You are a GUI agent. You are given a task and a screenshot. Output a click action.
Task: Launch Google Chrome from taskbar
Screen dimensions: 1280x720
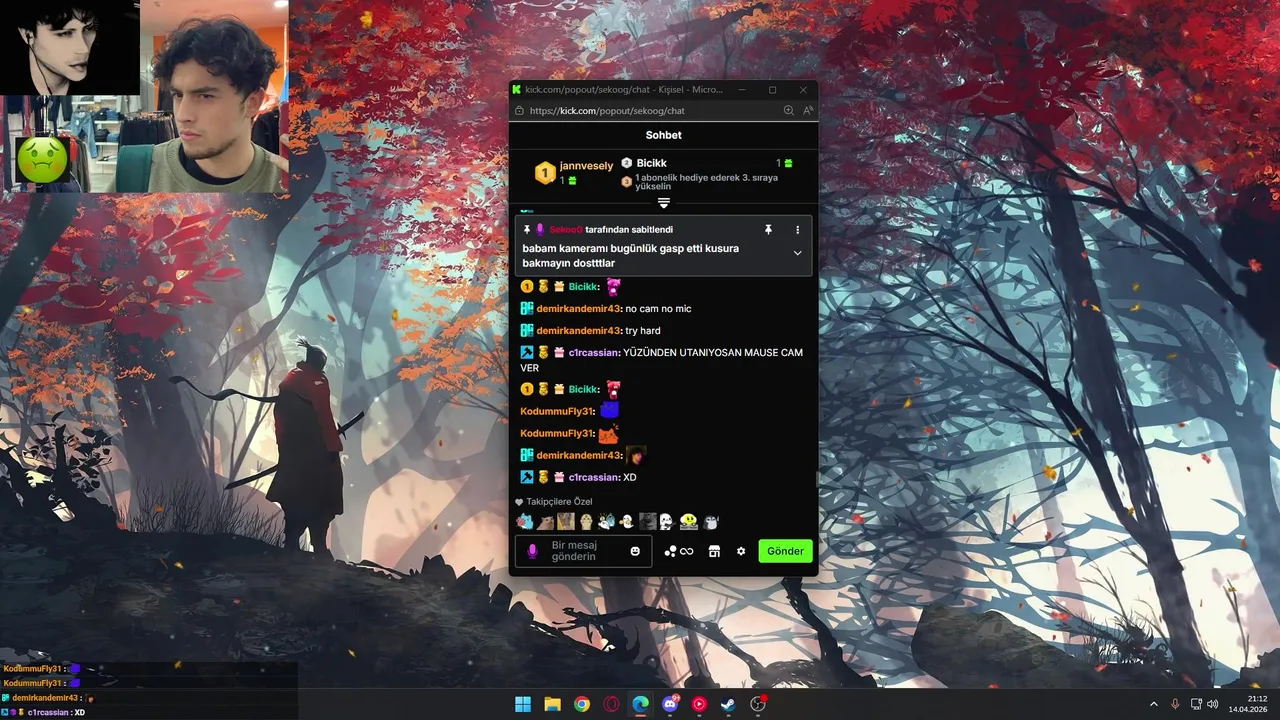(x=582, y=704)
